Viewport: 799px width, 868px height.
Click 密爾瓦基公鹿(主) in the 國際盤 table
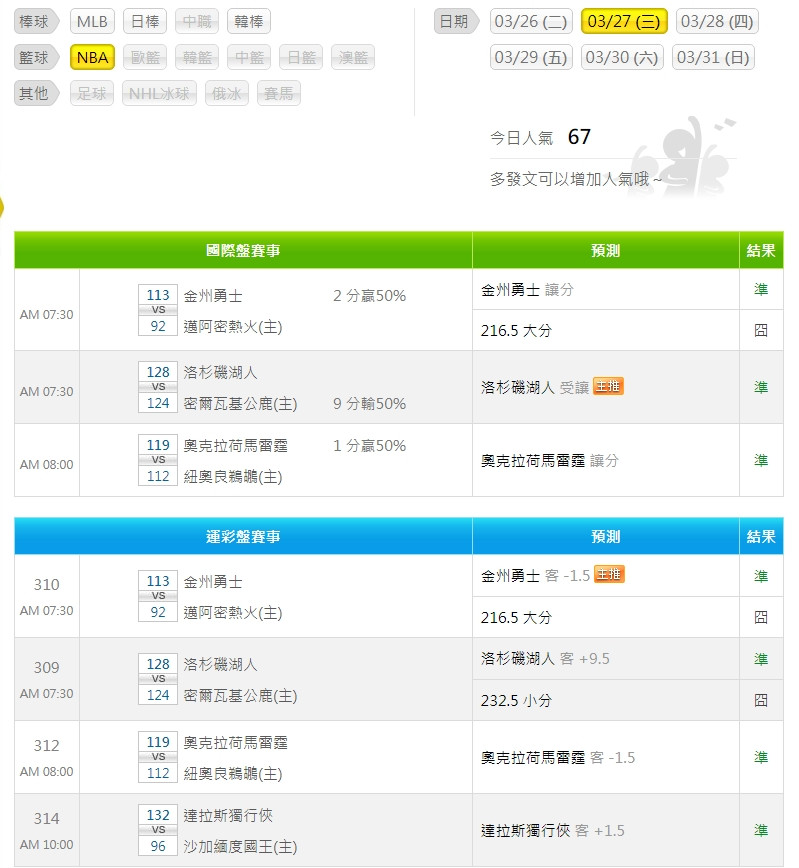tap(240, 404)
